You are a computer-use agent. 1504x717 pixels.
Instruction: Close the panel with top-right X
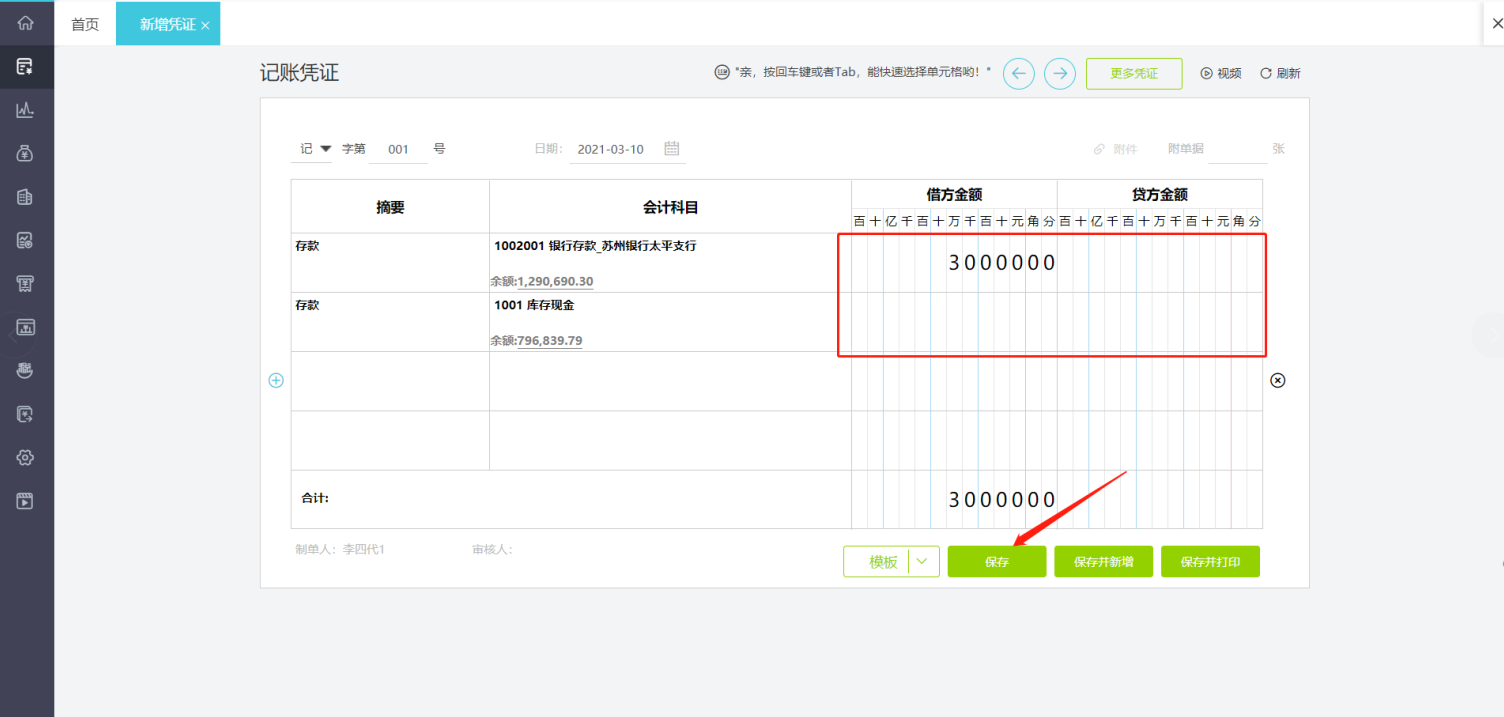1497,22
